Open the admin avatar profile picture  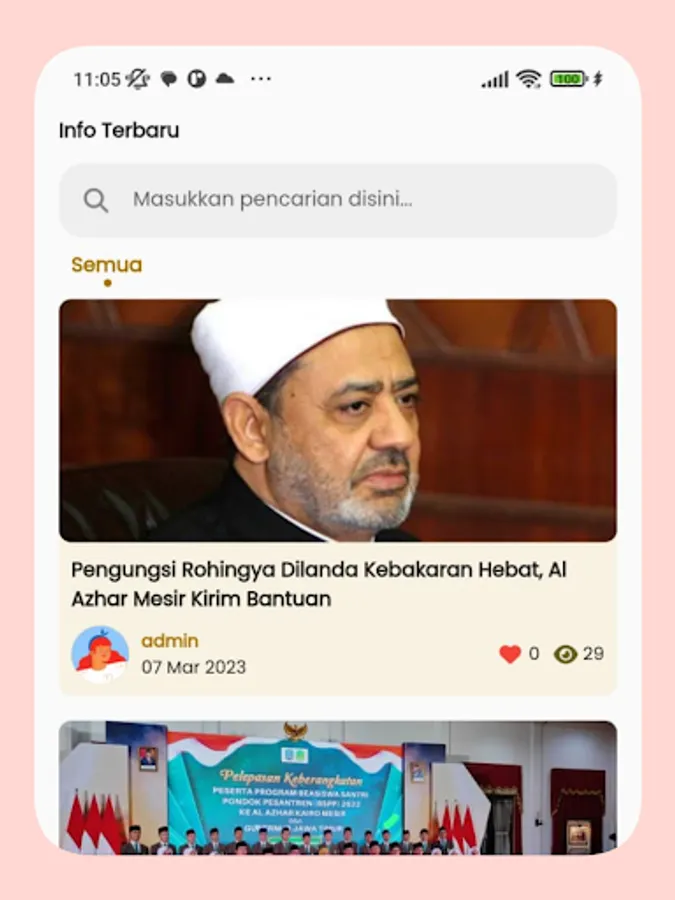pyautogui.click(x=100, y=654)
